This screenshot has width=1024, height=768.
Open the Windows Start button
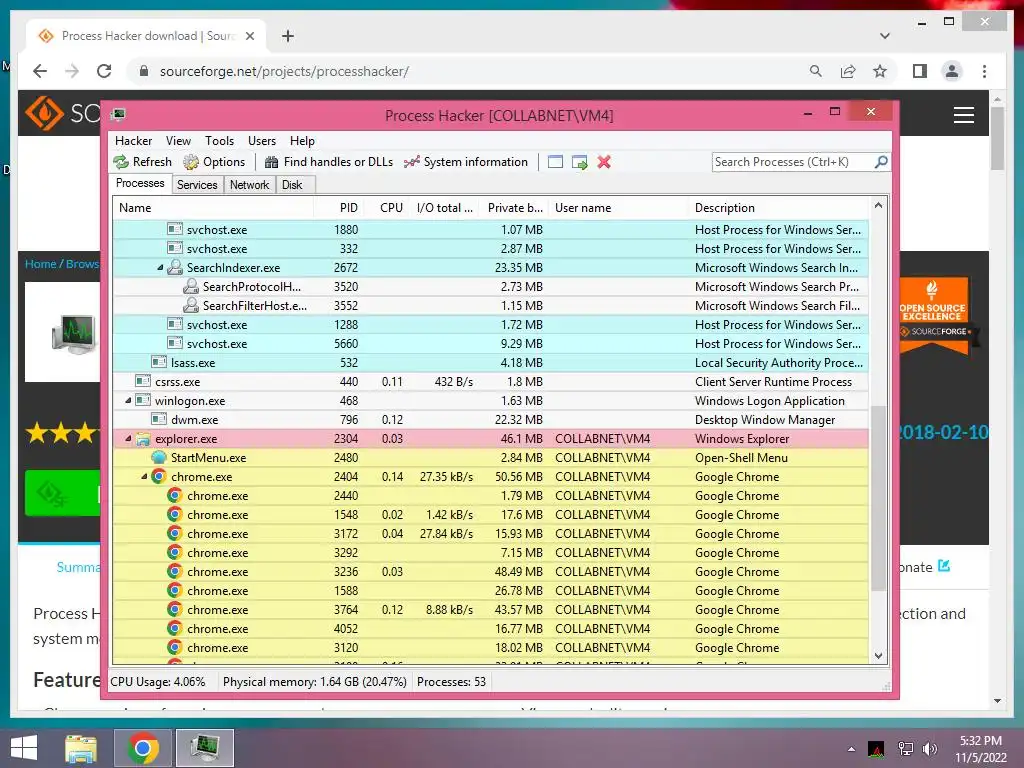click(24, 748)
